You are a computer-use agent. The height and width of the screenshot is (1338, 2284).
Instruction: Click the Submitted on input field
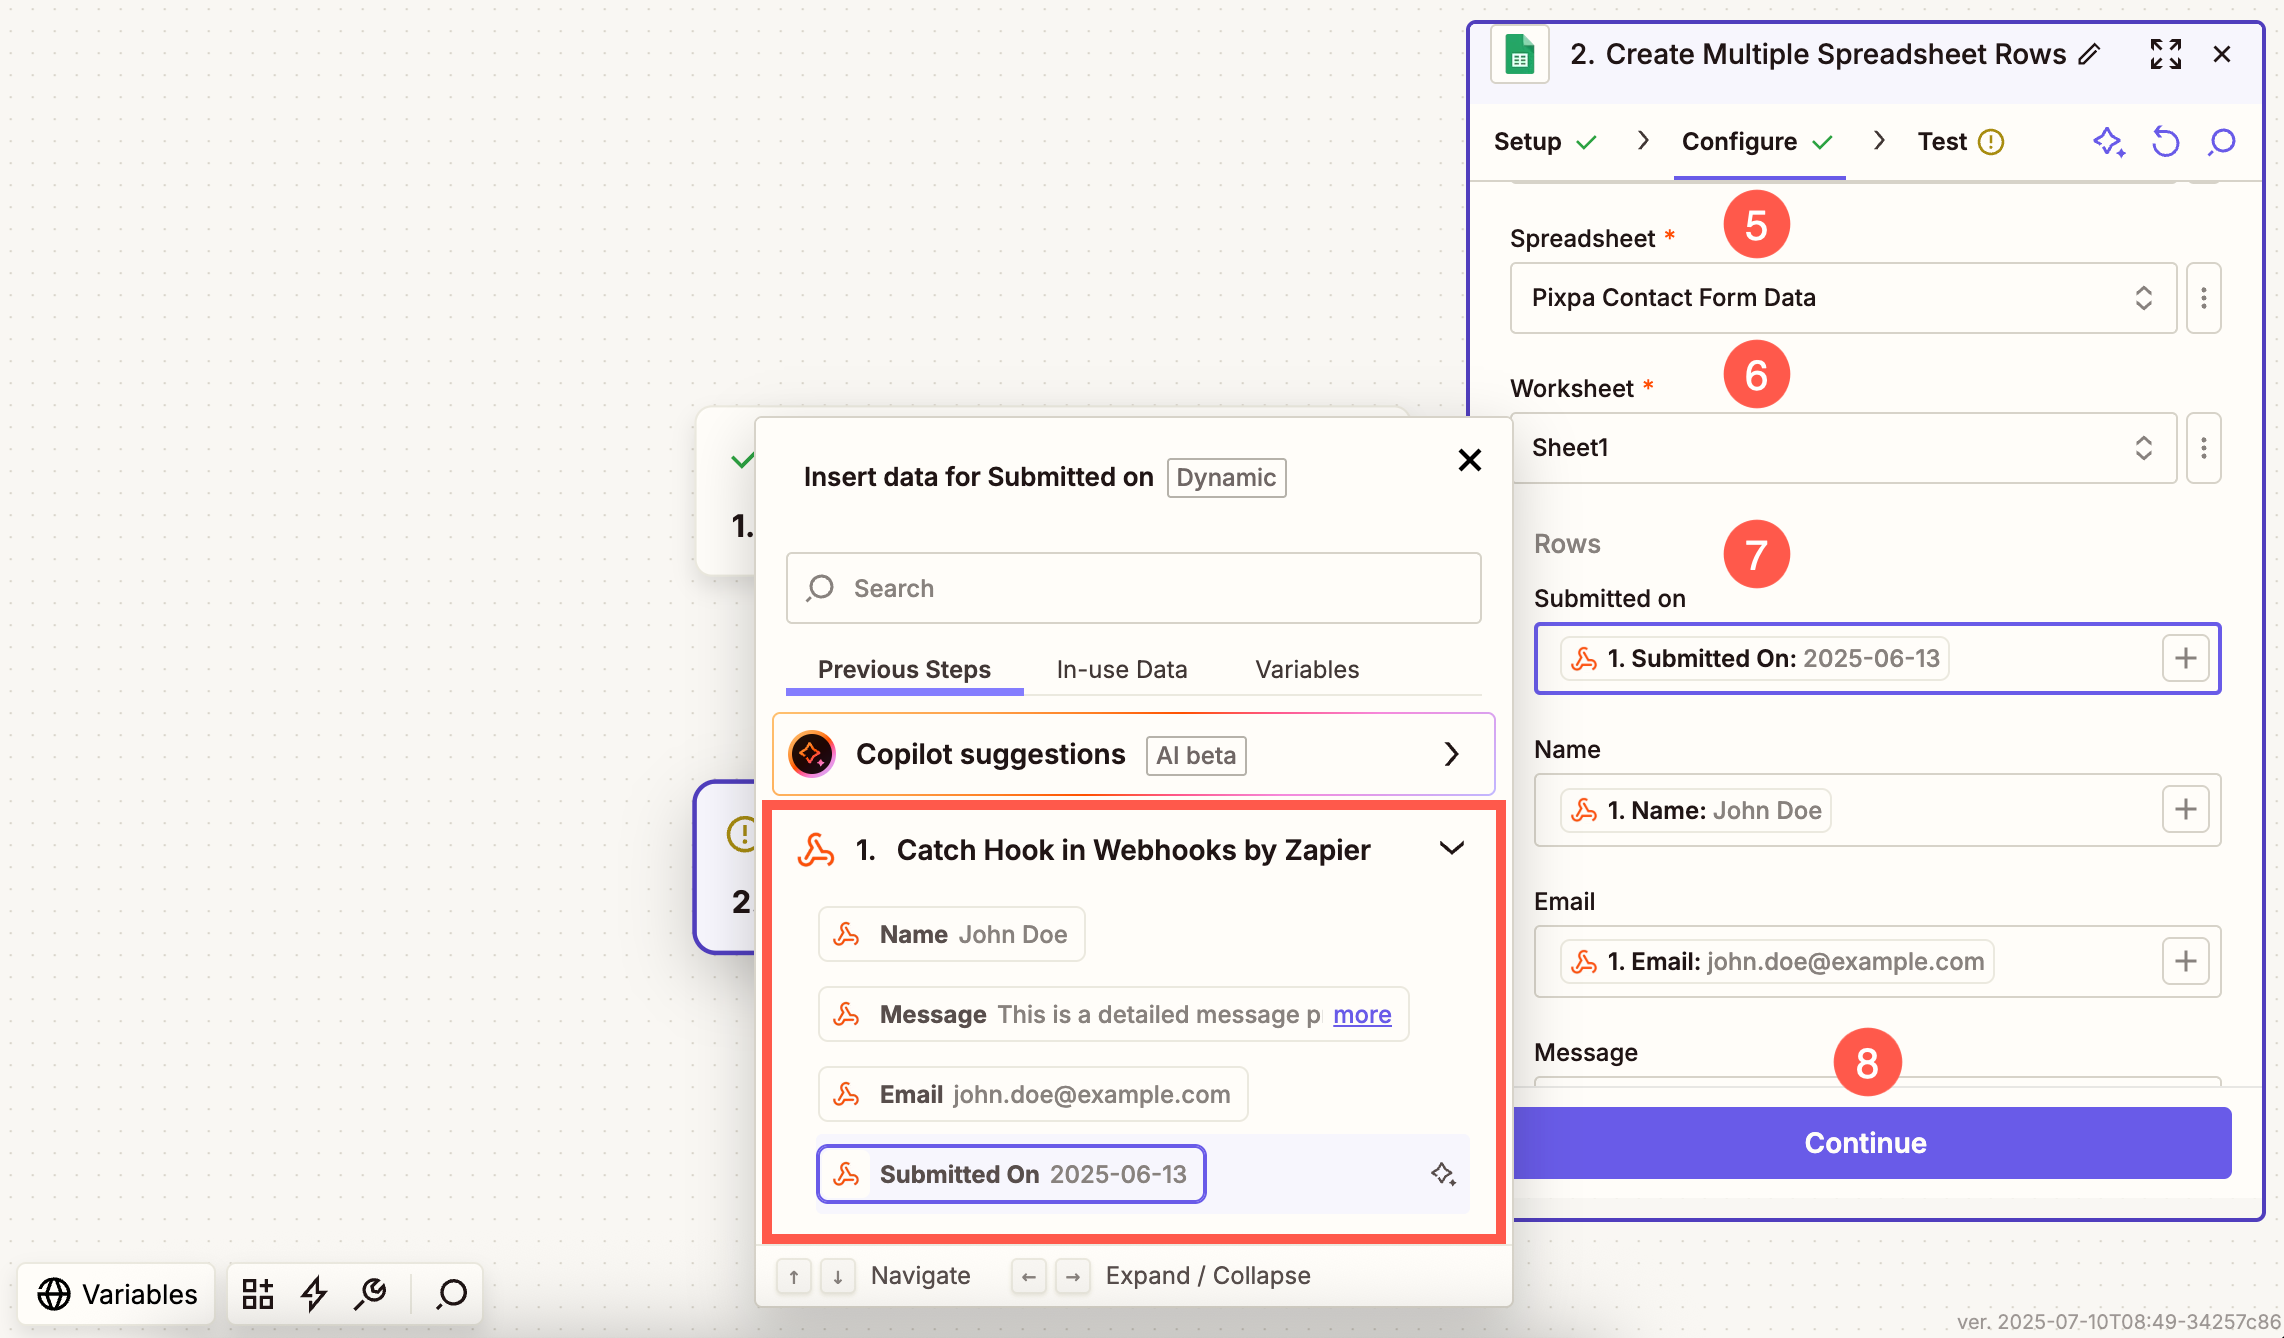(x=1877, y=658)
